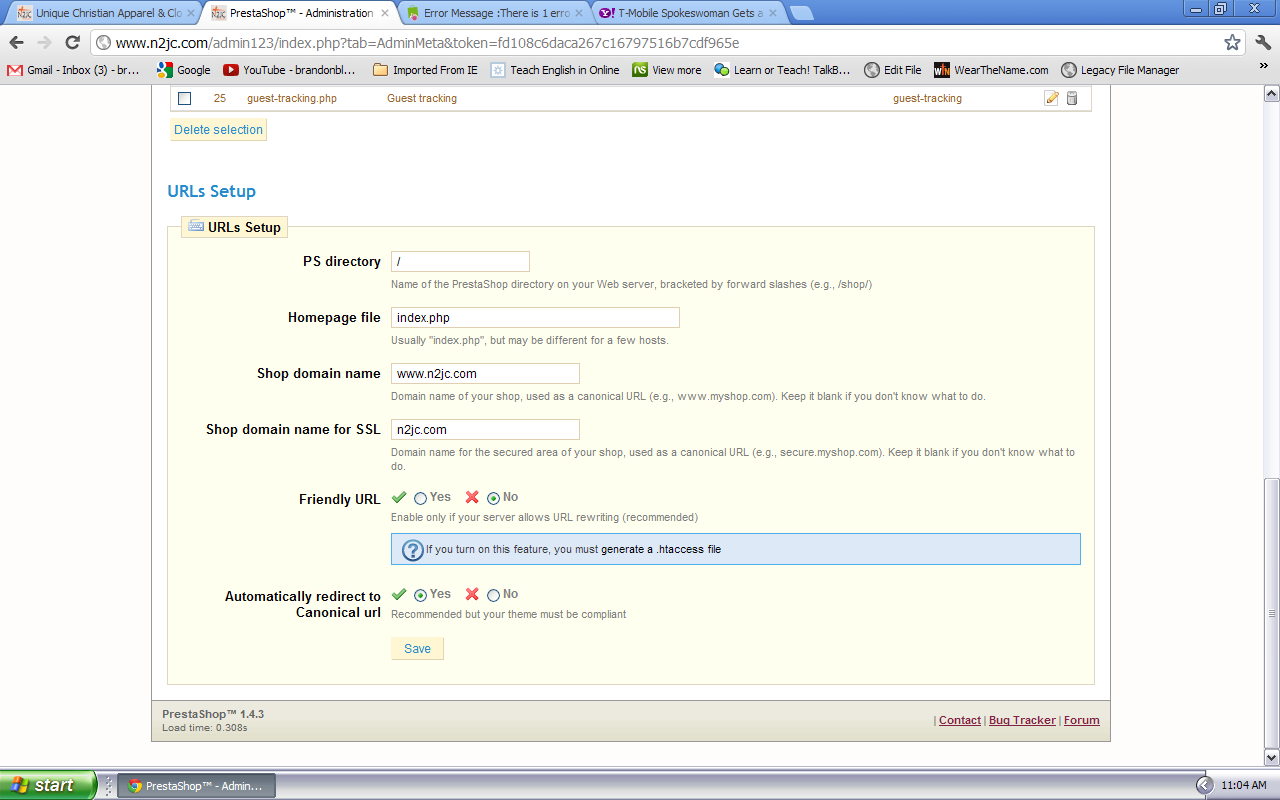Open the Bug Tracker footer link
The image size is (1280, 800).
(1022, 720)
